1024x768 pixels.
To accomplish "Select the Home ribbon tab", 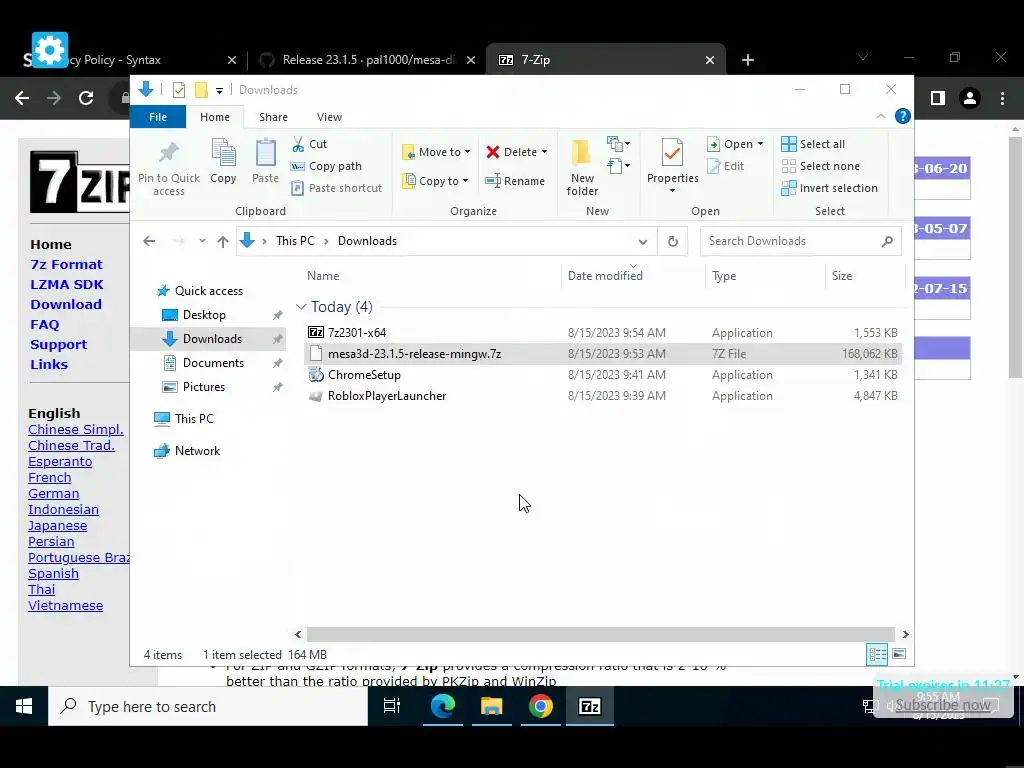I will 215,117.
